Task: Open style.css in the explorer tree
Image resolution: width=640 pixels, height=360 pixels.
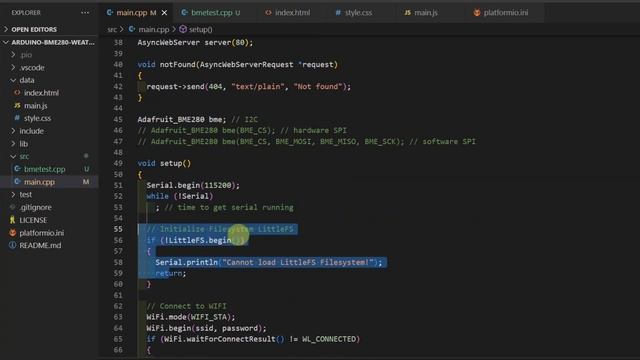Action: point(38,118)
